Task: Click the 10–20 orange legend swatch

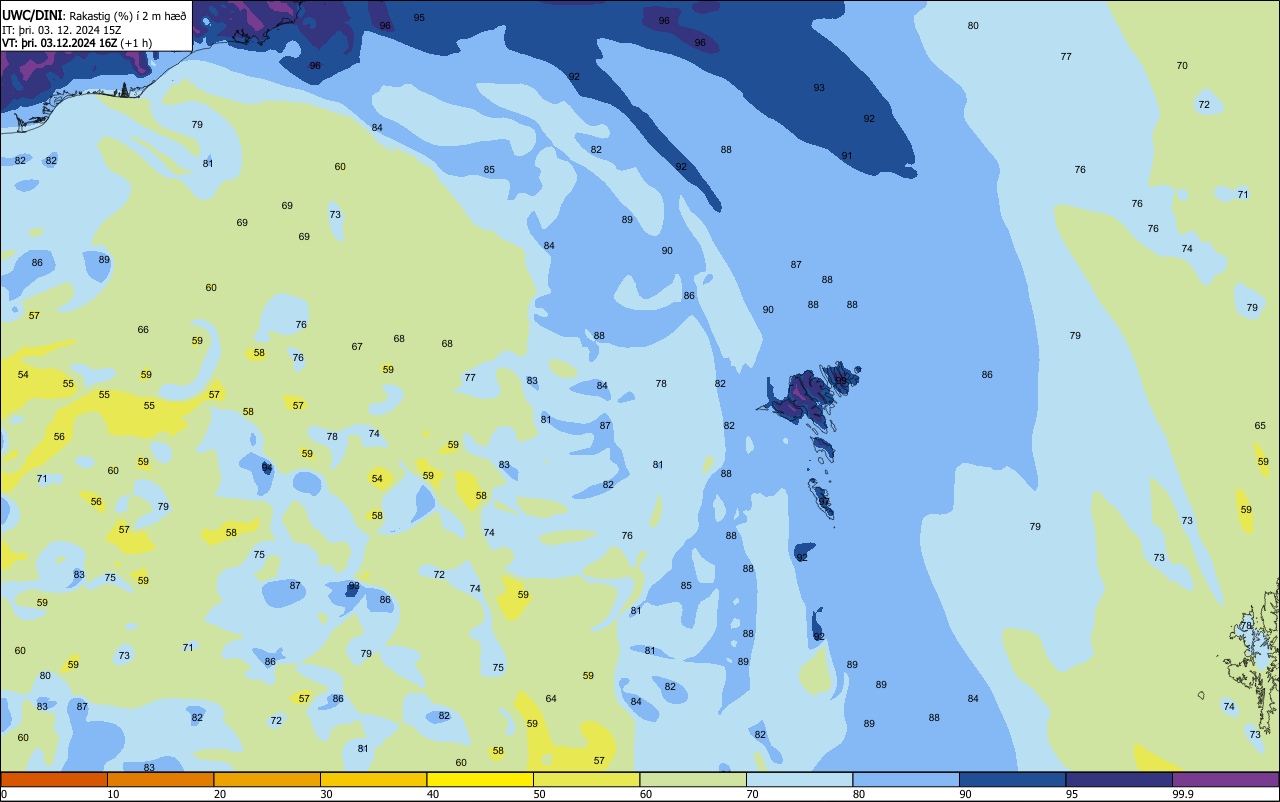Action: [x=160, y=779]
